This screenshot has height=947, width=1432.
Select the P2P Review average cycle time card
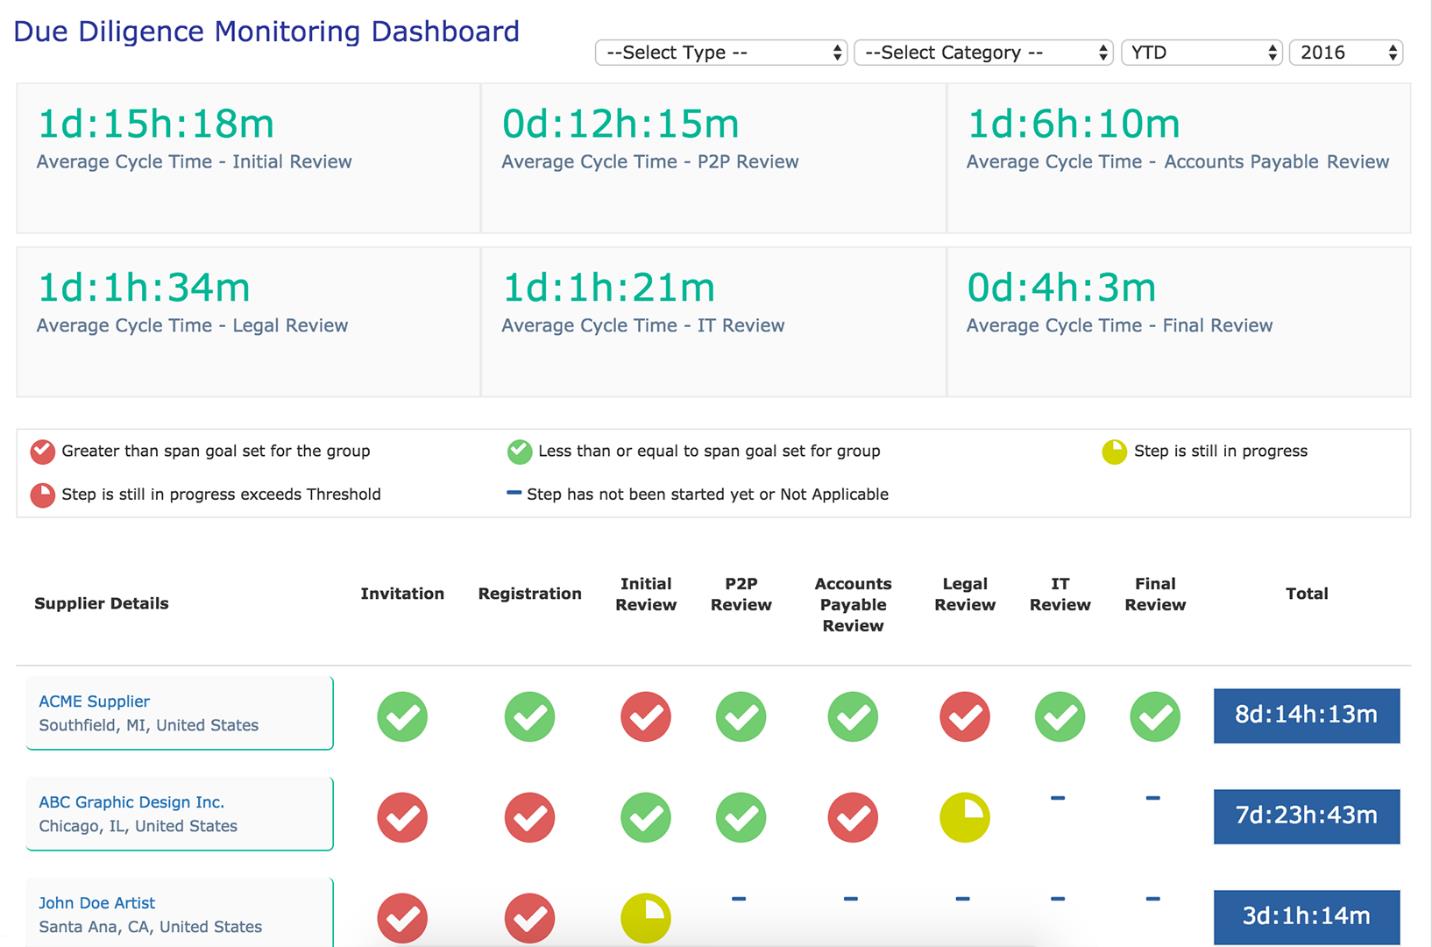pyautogui.click(x=714, y=158)
